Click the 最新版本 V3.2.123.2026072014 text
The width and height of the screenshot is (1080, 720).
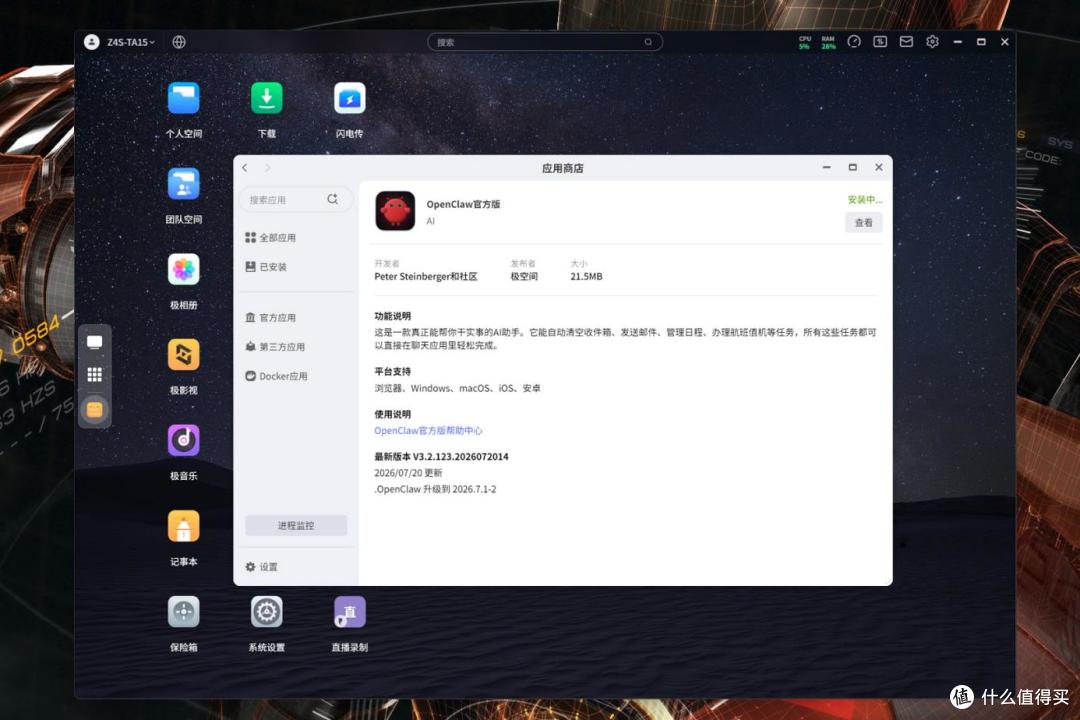tap(442, 457)
